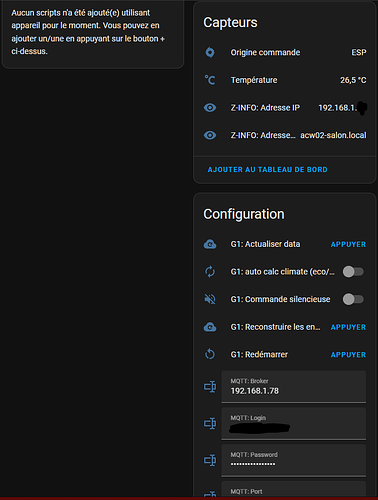Click the G1: Actualiser data label
378x500 pixels.
click(265, 244)
